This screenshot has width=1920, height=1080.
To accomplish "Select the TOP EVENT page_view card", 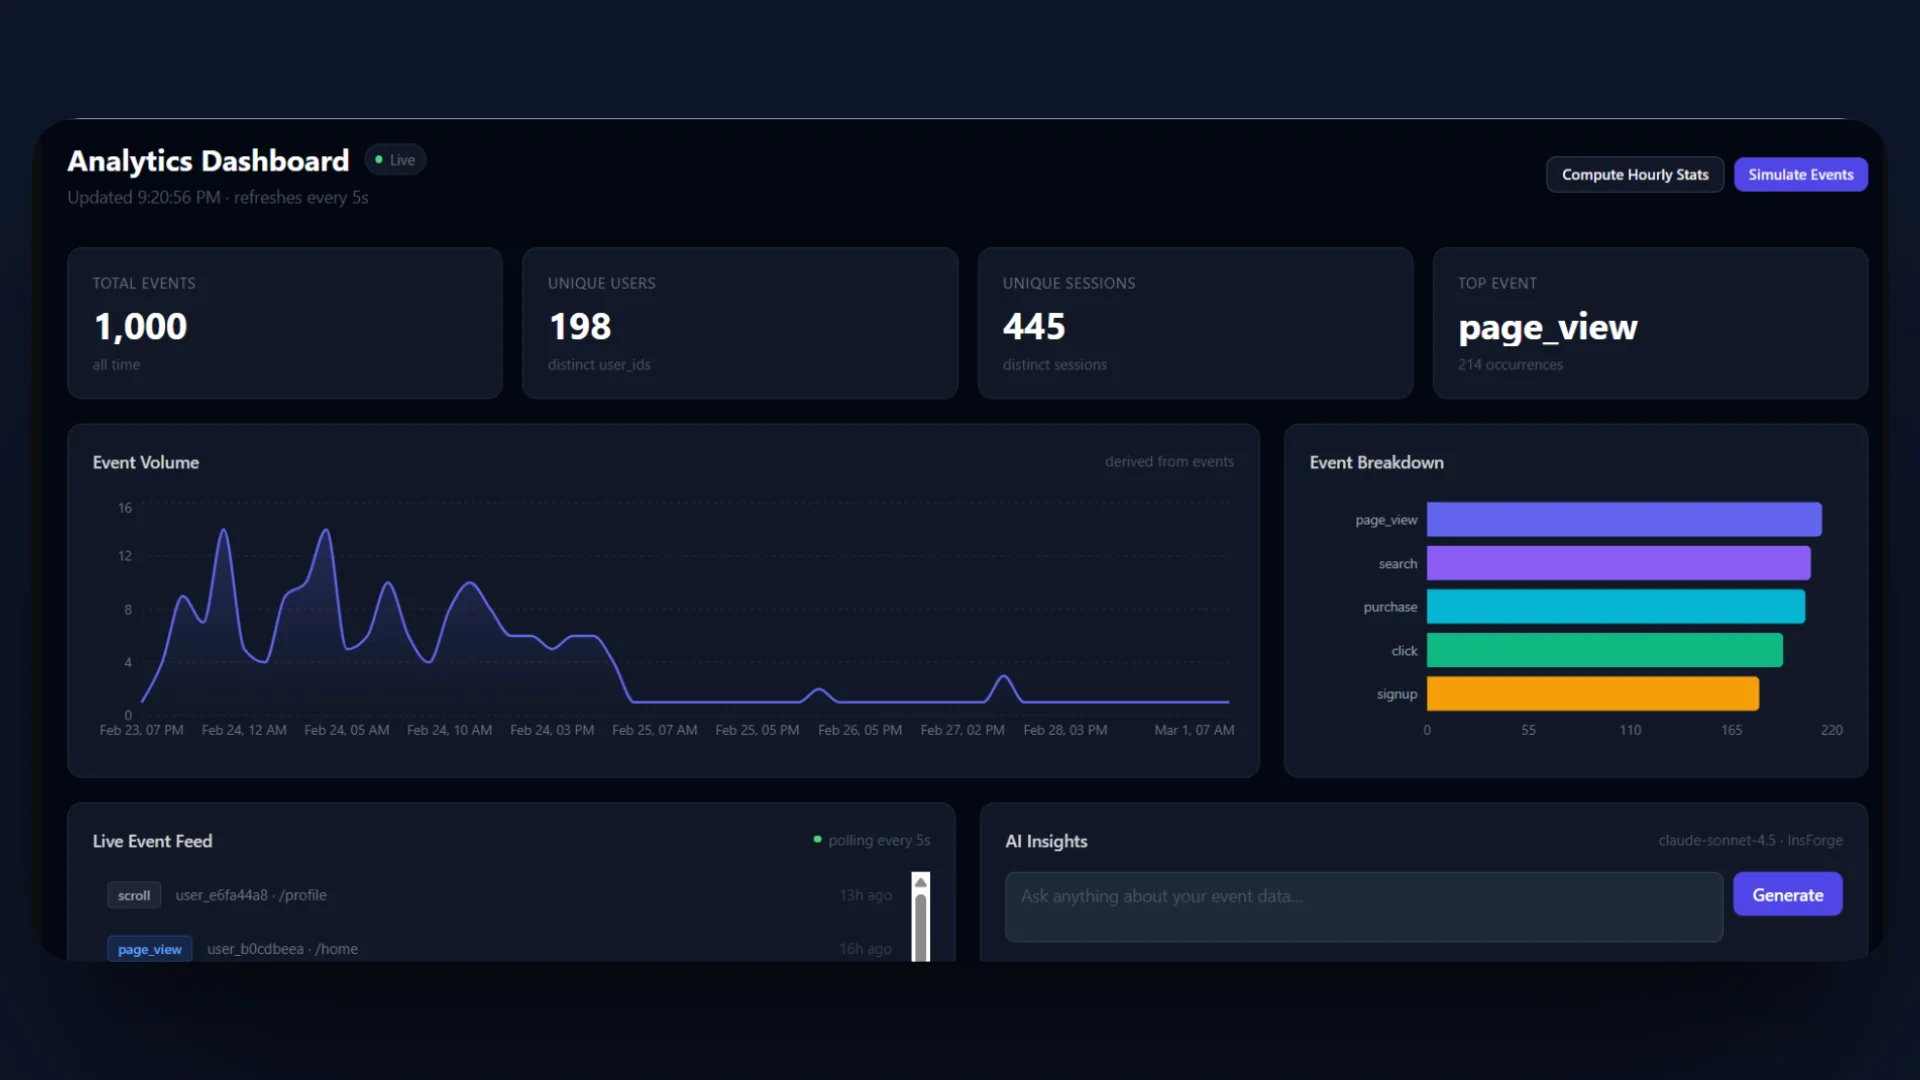I will [1650, 323].
